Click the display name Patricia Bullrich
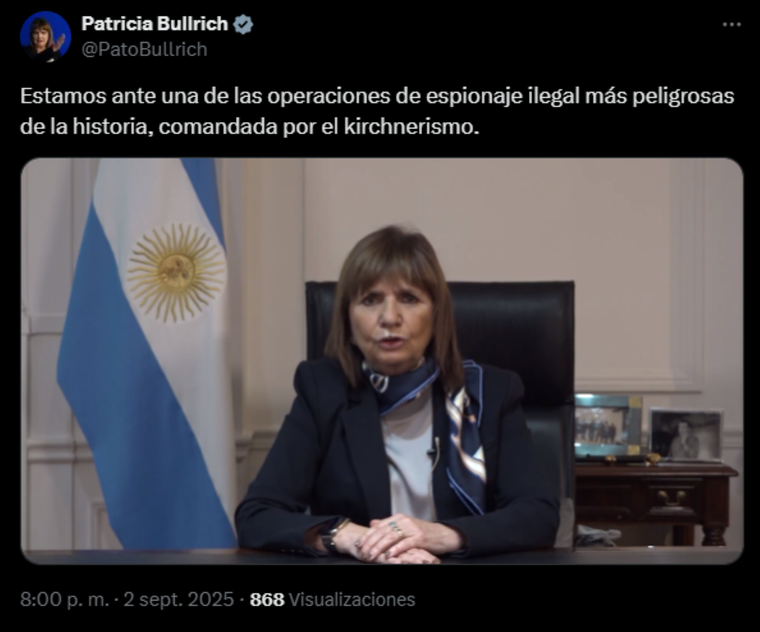Viewport: 760px width, 632px height. click(x=155, y=23)
